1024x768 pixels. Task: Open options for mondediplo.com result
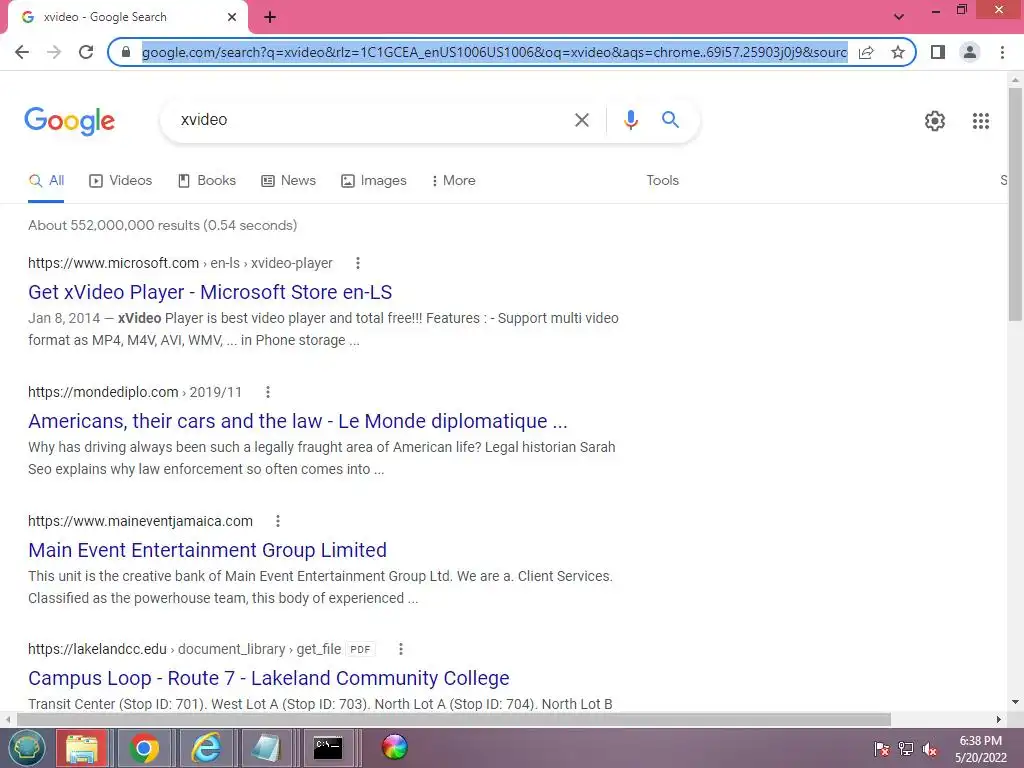coord(267,392)
